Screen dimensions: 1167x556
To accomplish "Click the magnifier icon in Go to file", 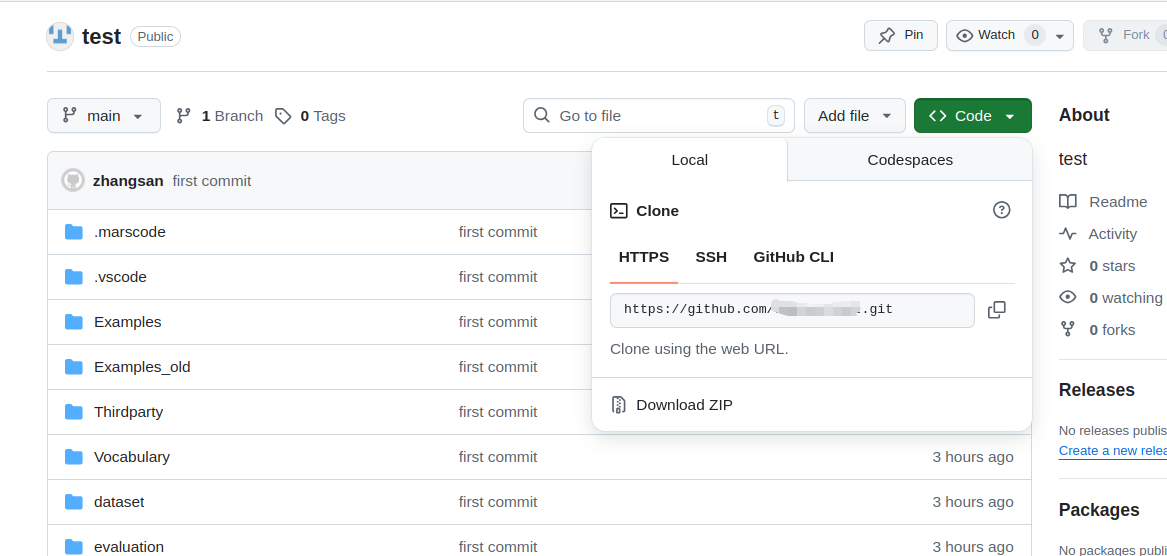I will 543,115.
